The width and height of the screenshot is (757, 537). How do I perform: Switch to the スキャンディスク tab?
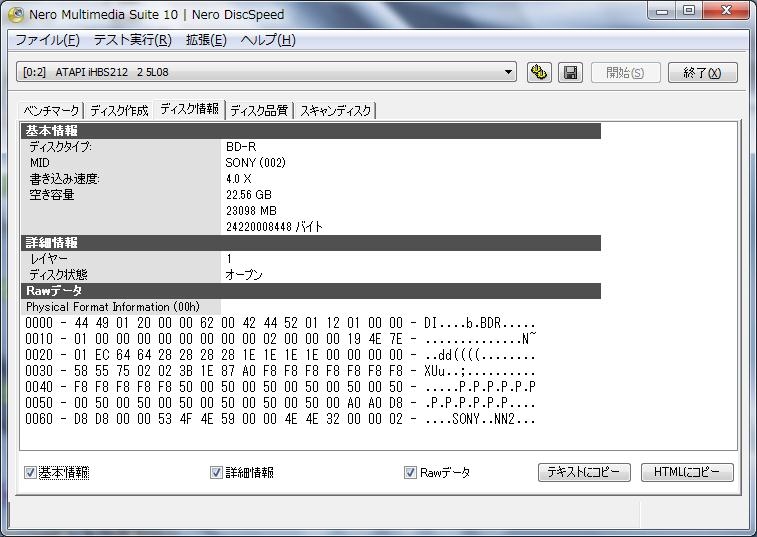pos(336,111)
